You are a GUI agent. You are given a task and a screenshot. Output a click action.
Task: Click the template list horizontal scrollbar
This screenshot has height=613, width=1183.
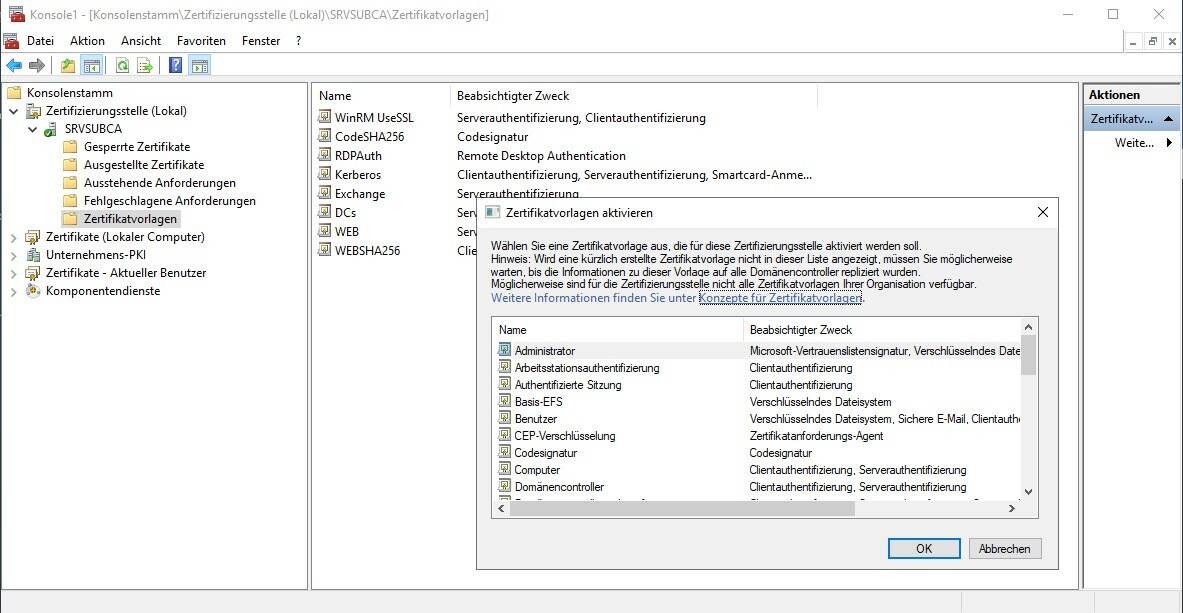[x=682, y=508]
